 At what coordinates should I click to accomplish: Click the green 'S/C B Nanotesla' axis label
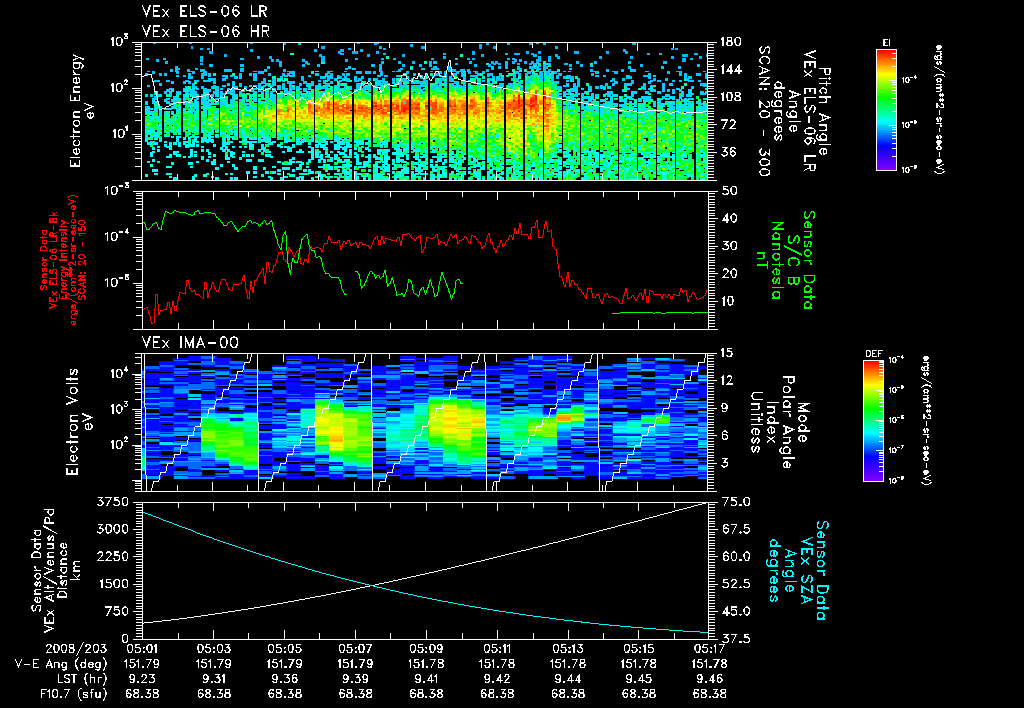pos(784,259)
